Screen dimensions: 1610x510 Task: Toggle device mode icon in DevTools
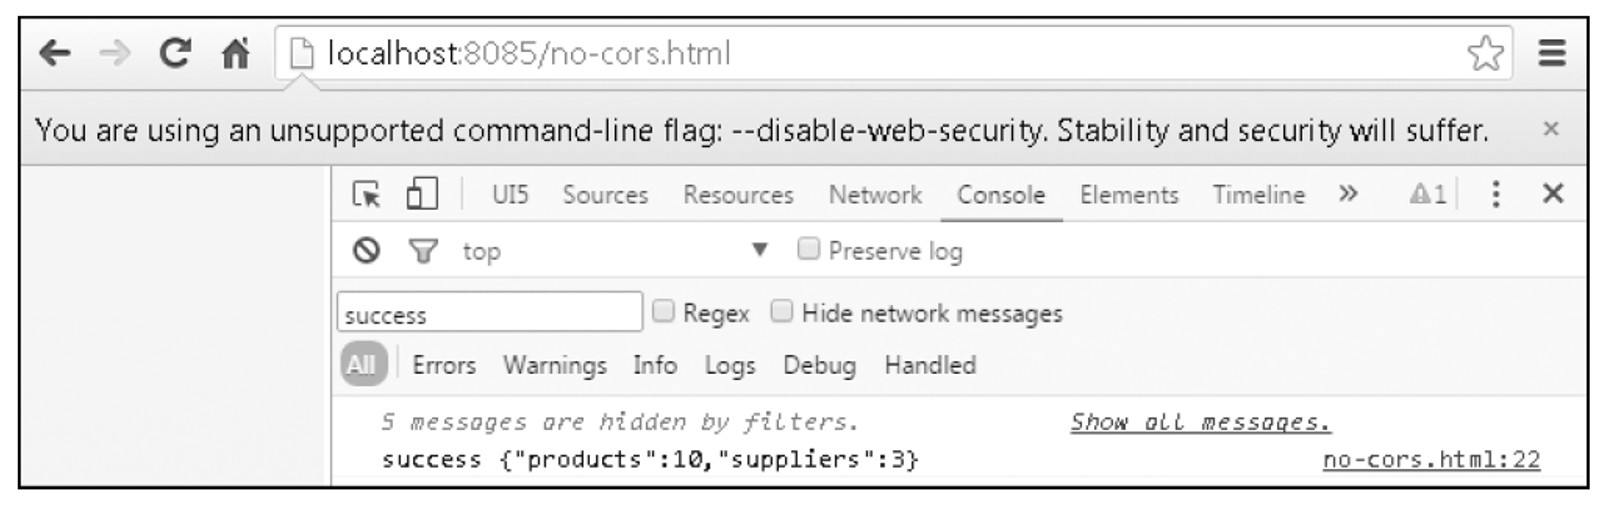tap(421, 193)
